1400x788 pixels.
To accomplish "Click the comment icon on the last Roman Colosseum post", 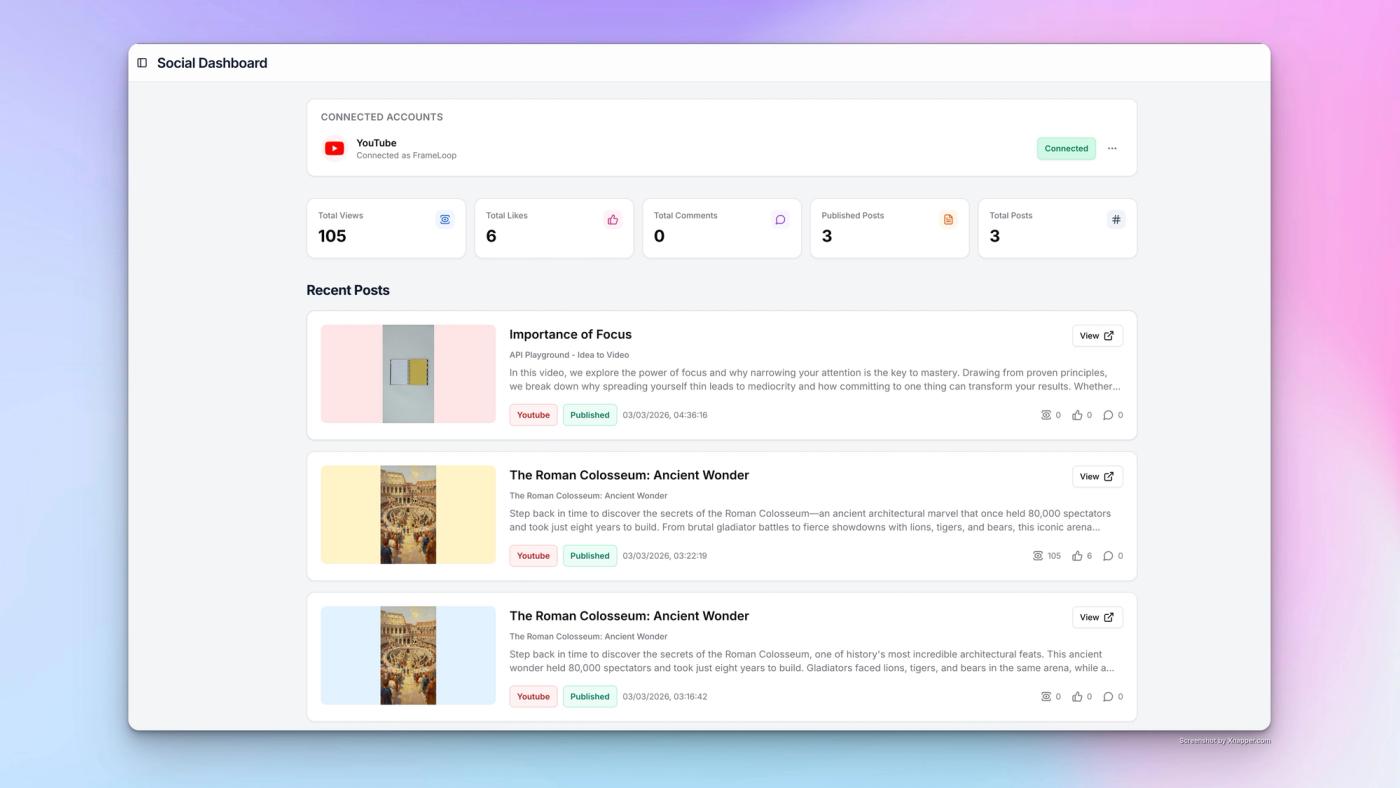I will pos(1108,696).
